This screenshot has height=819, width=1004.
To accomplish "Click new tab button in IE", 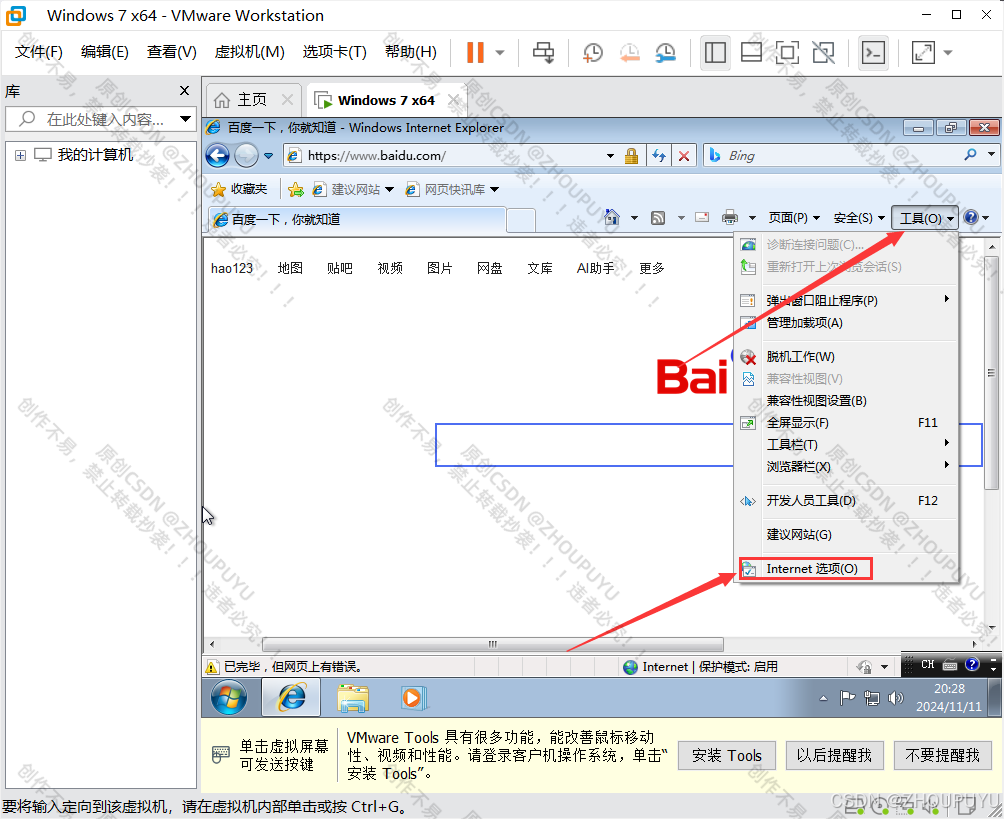I will point(521,220).
